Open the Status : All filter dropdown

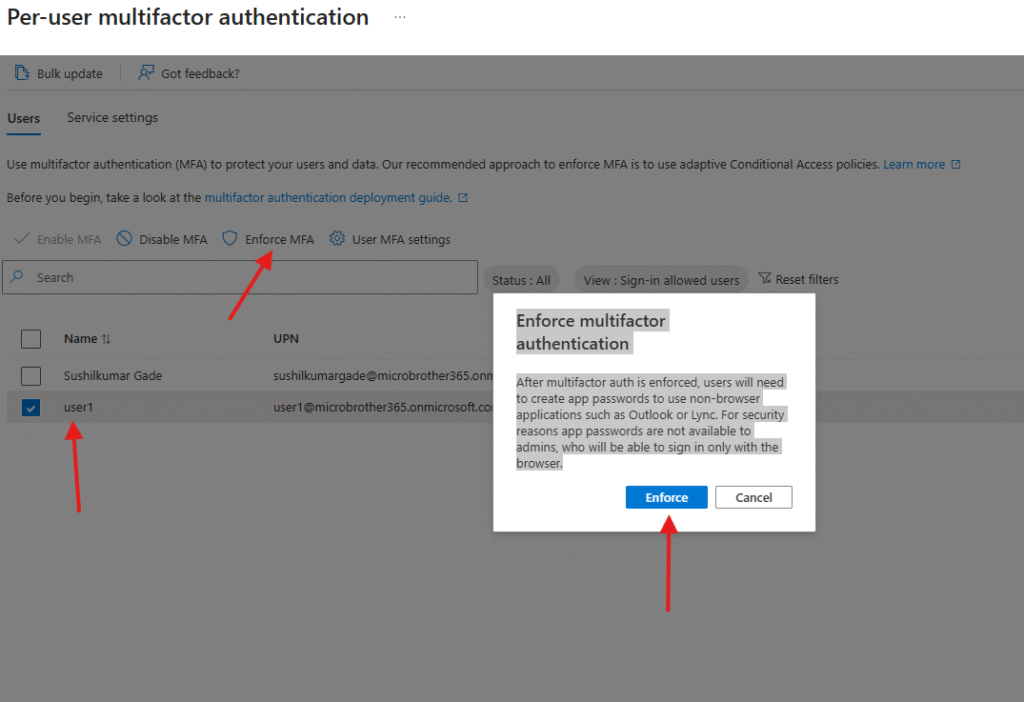coord(521,280)
